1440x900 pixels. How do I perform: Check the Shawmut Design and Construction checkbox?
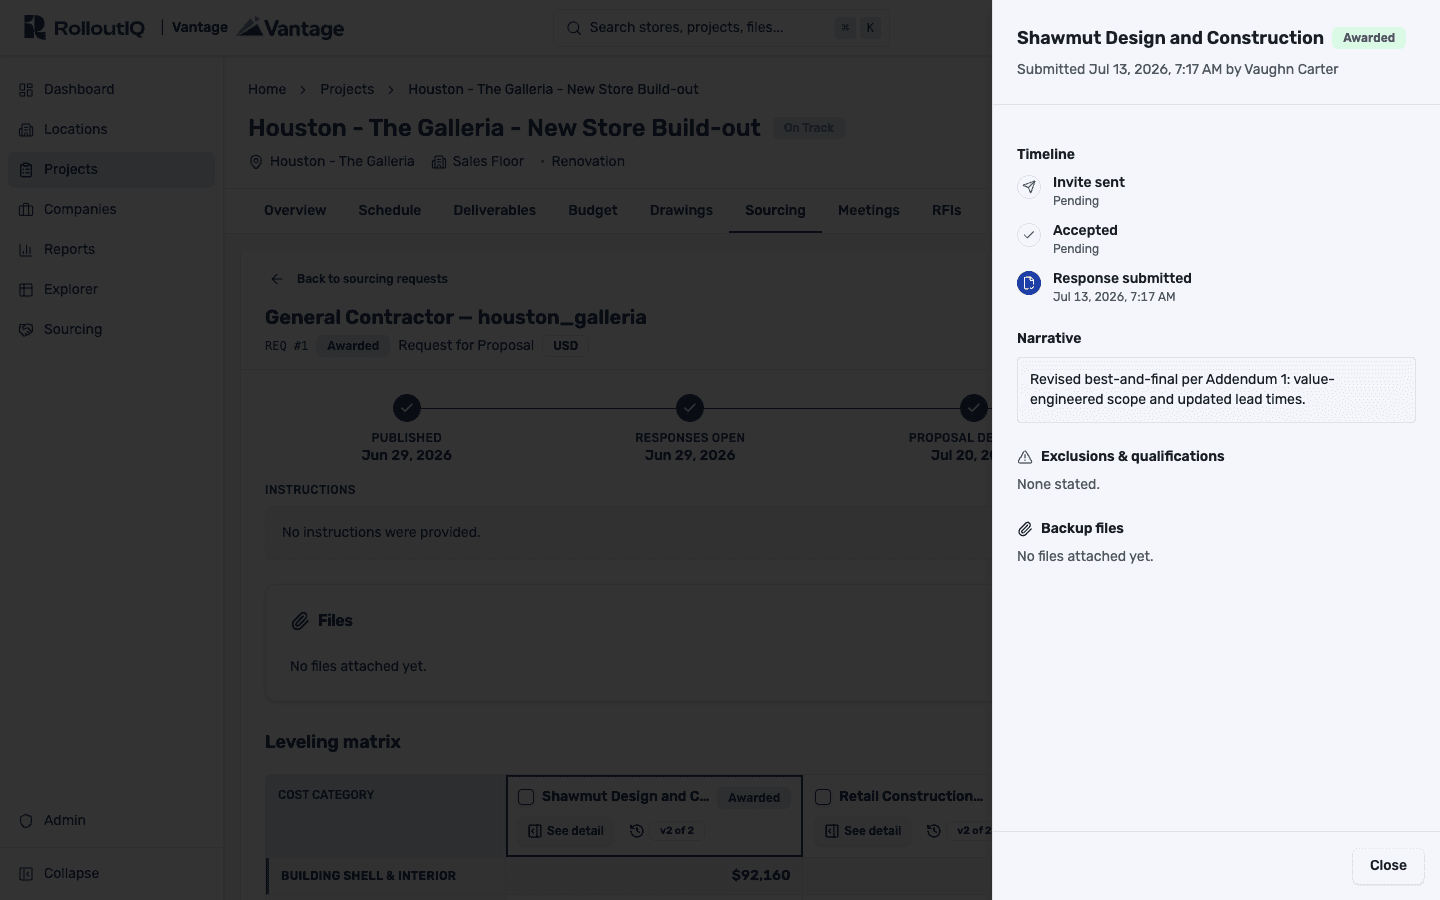(526, 797)
